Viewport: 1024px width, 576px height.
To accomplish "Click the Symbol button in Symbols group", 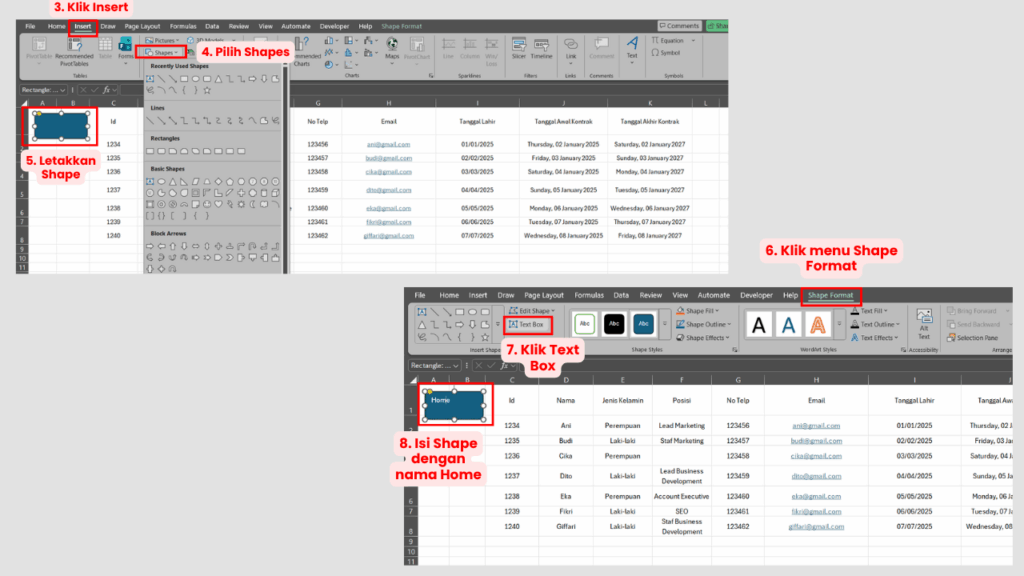I will tap(666, 52).
